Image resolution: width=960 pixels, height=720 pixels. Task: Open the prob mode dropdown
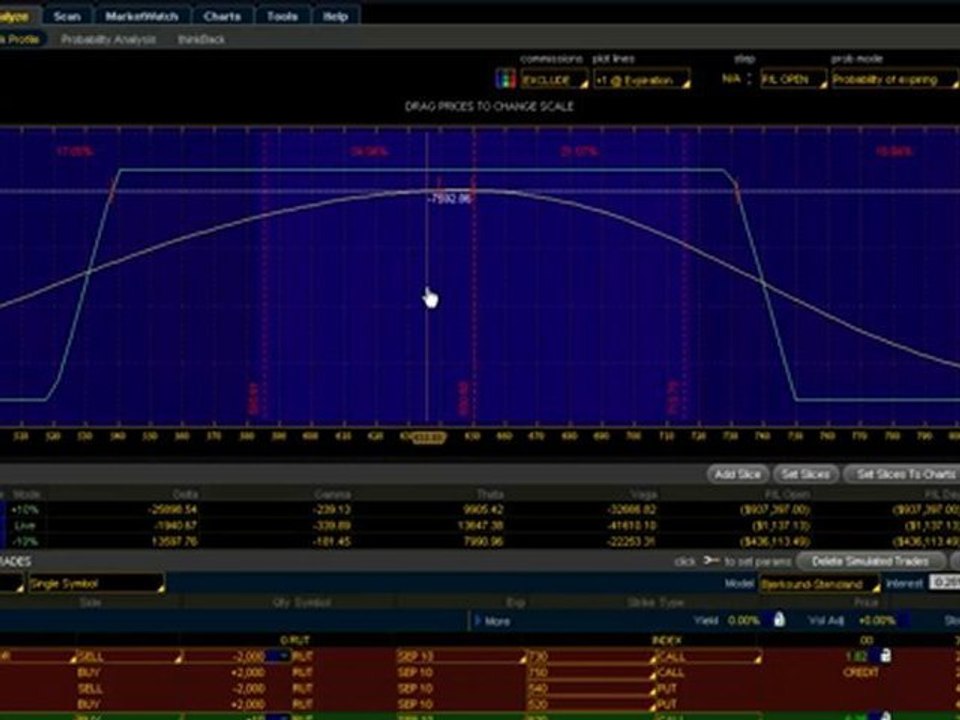[x=895, y=80]
